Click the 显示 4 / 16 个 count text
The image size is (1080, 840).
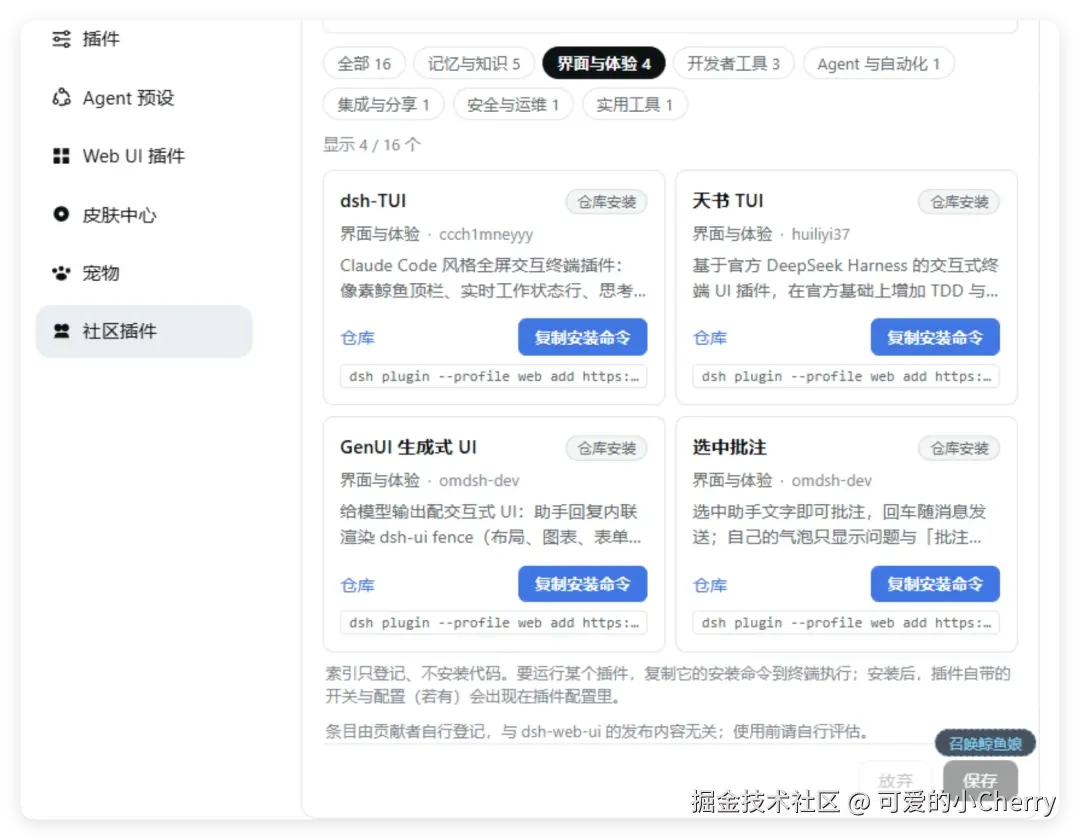(x=372, y=145)
